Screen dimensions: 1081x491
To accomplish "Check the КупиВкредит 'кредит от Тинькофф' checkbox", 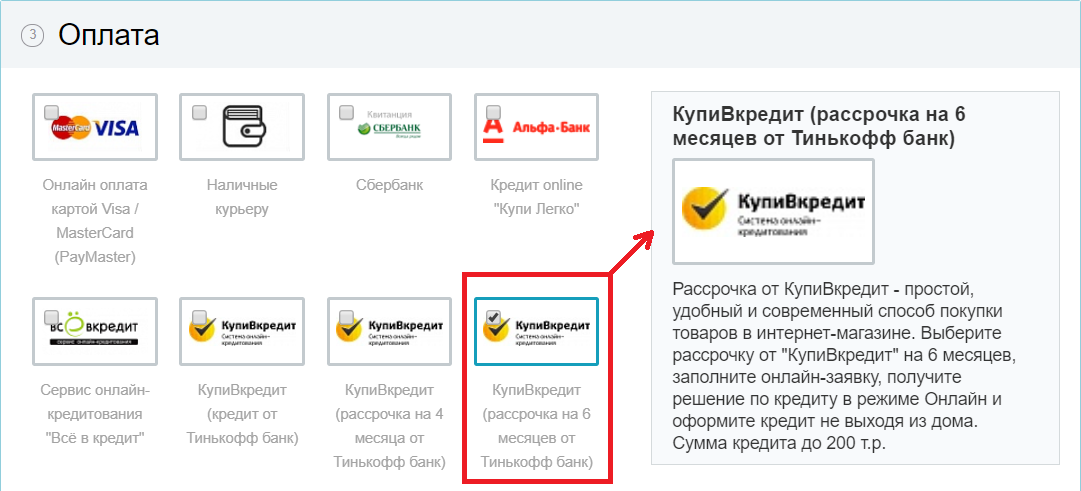I will tap(199, 317).
